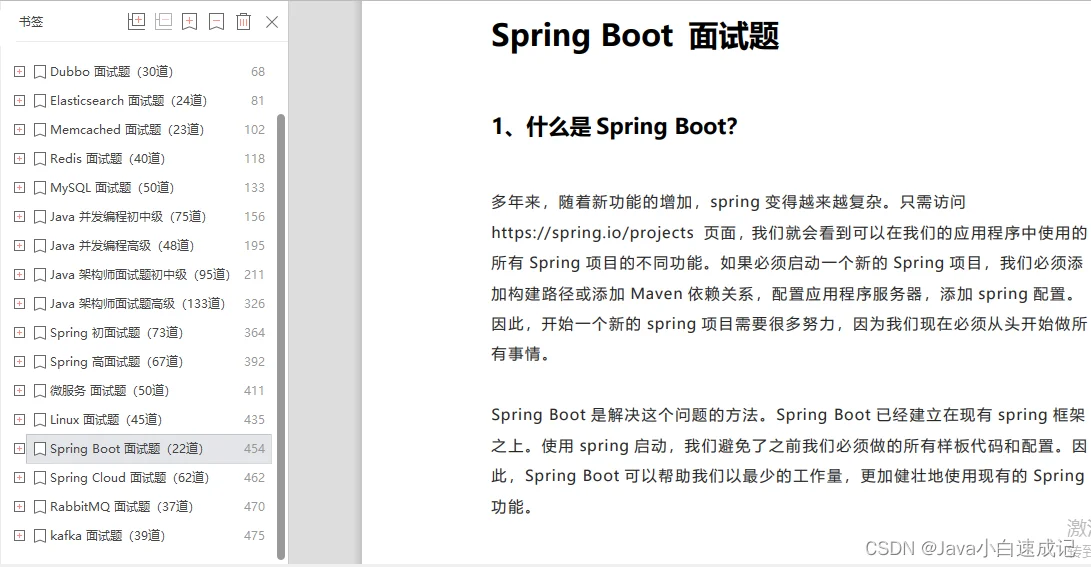Viewport: 1091px width, 567px height.
Task: Expand the Redis 面试题 bookmark
Action: coord(19,159)
